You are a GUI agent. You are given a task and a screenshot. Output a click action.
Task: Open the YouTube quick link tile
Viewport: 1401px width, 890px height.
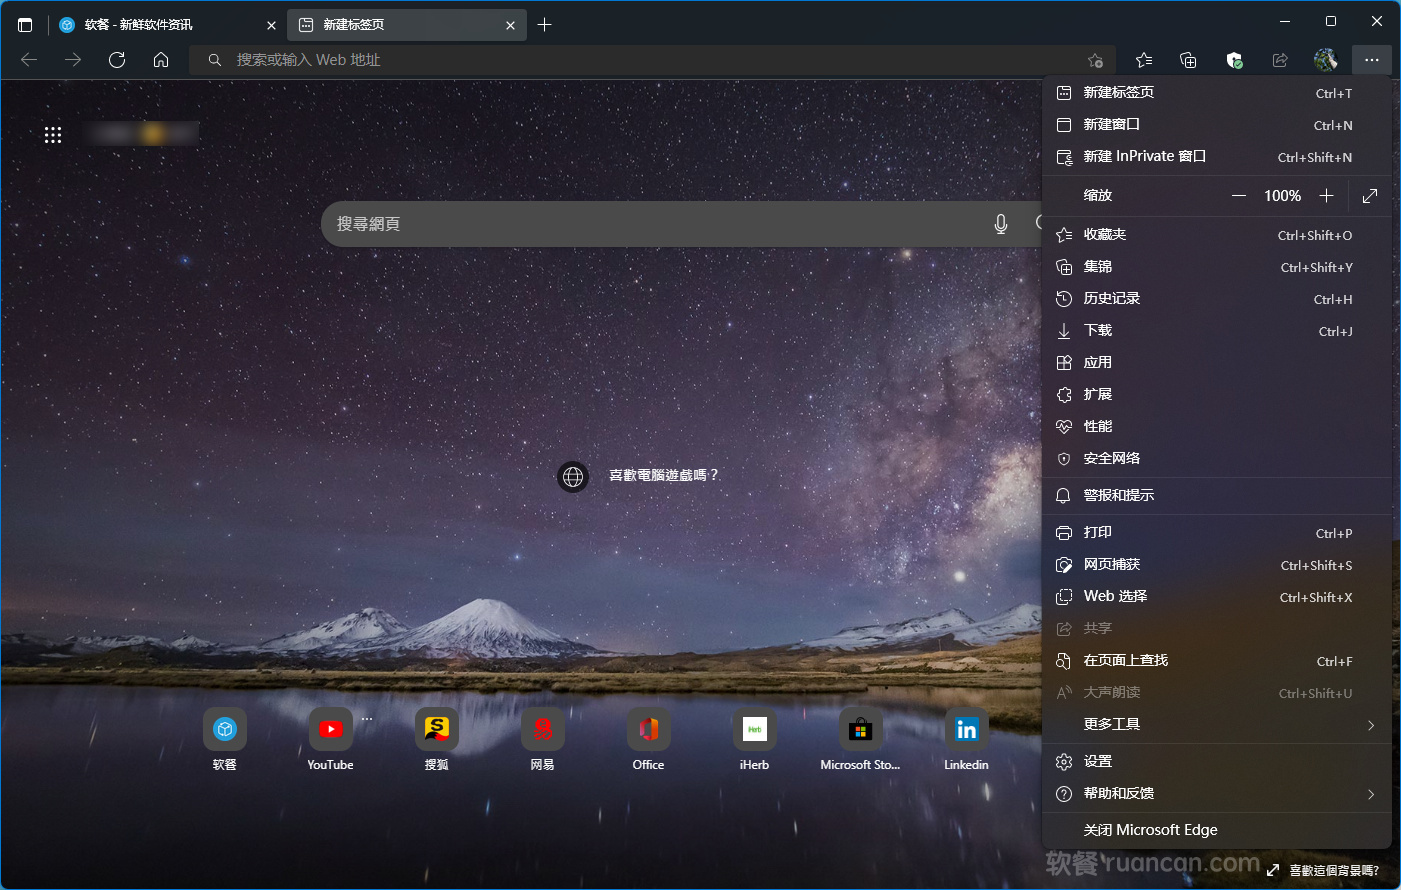click(x=330, y=730)
